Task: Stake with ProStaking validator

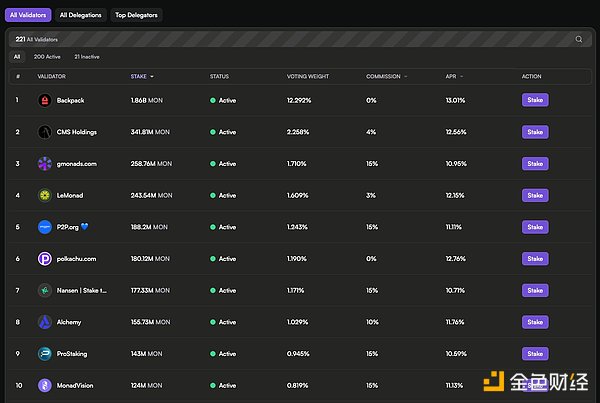Action: (x=535, y=354)
